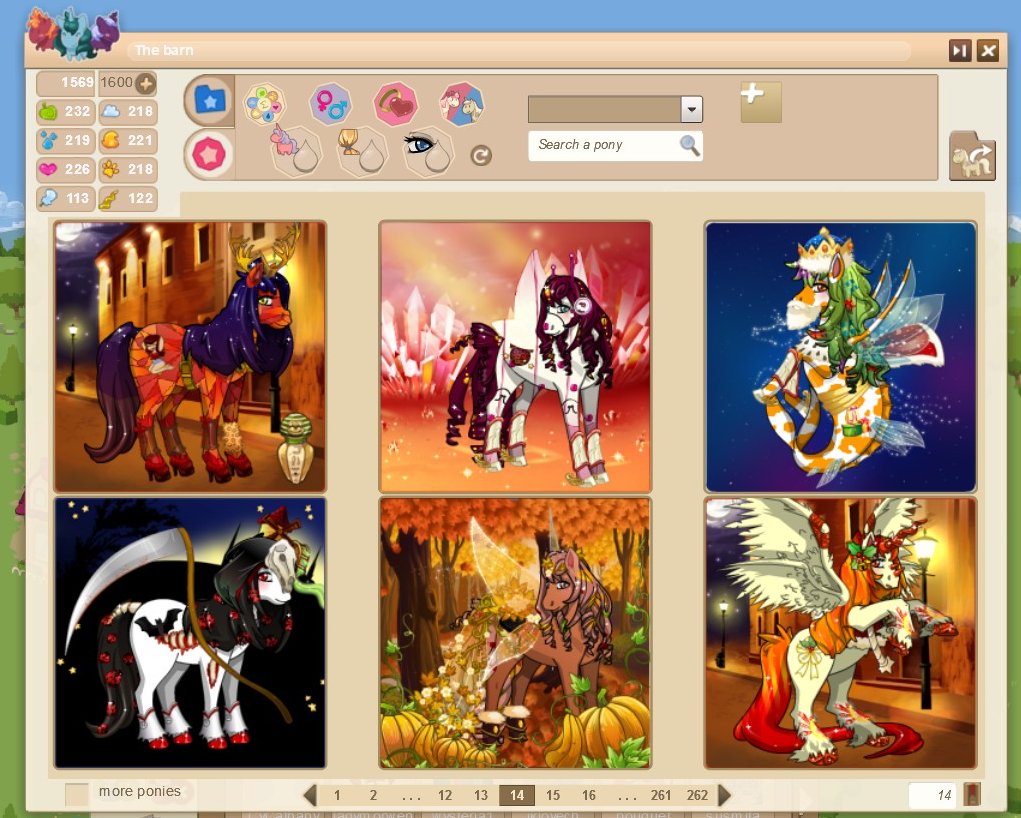Click the cloud stat 218
Screen dimensions: 1021x818
tap(128, 111)
